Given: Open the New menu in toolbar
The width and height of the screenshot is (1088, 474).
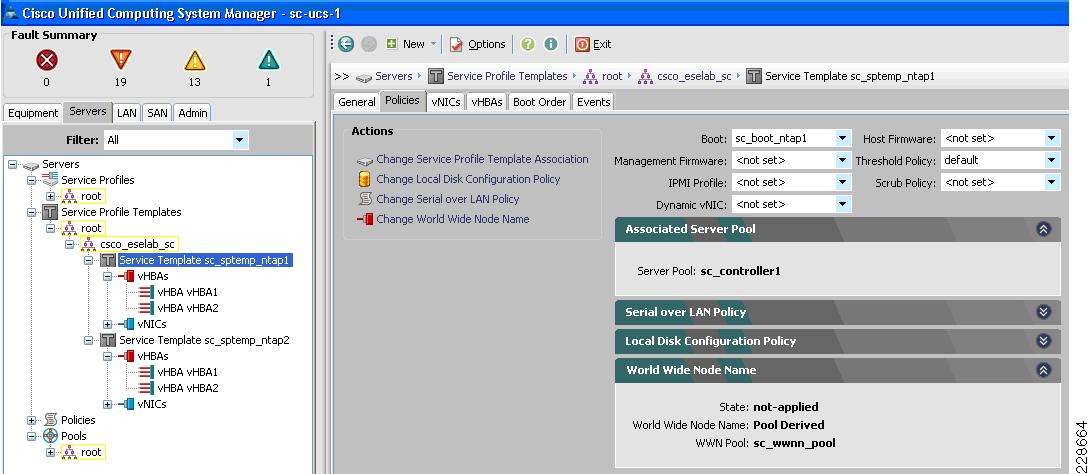Looking at the screenshot, I should pos(411,44).
